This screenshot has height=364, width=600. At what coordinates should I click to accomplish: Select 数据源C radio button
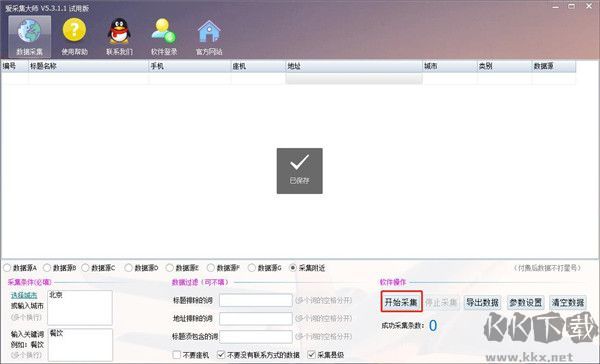(85, 268)
